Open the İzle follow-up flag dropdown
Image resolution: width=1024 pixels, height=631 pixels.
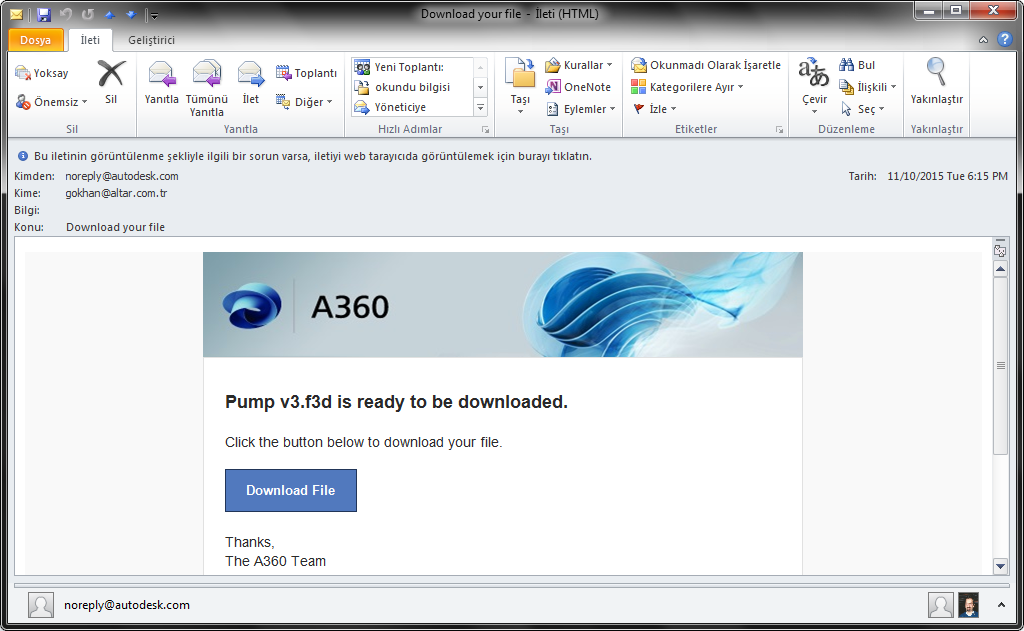click(654, 109)
